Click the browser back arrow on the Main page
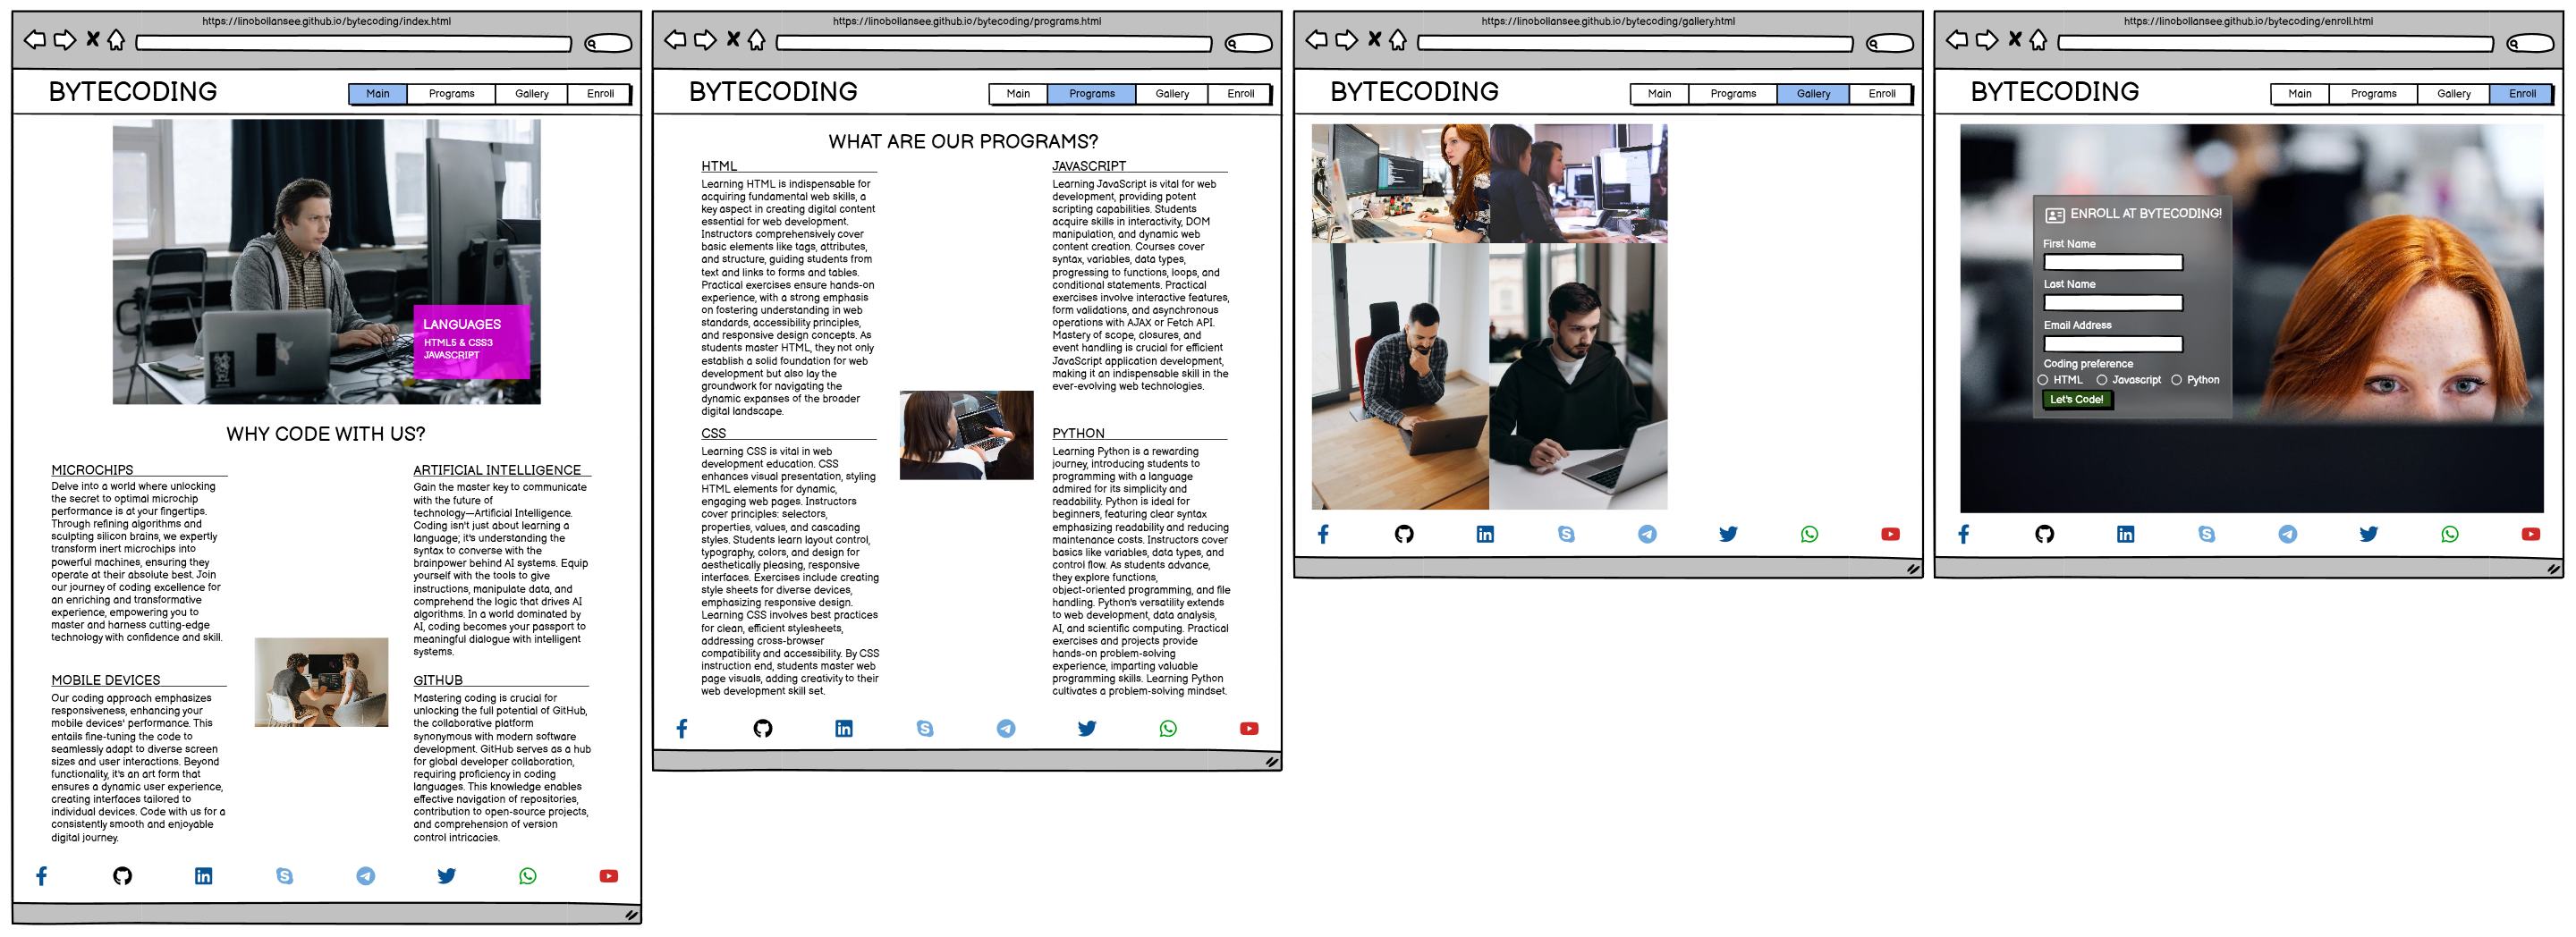The width and height of the screenshot is (2576, 937). tap(35, 40)
